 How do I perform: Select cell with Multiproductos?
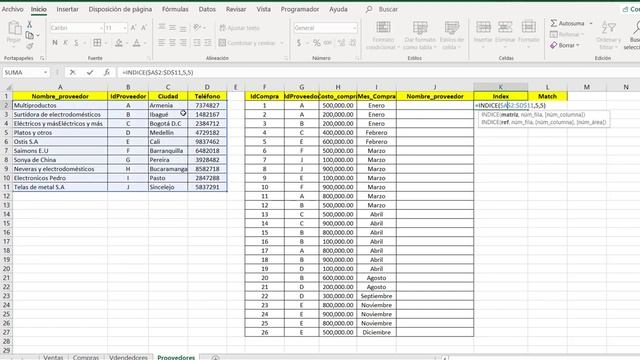[60, 105]
